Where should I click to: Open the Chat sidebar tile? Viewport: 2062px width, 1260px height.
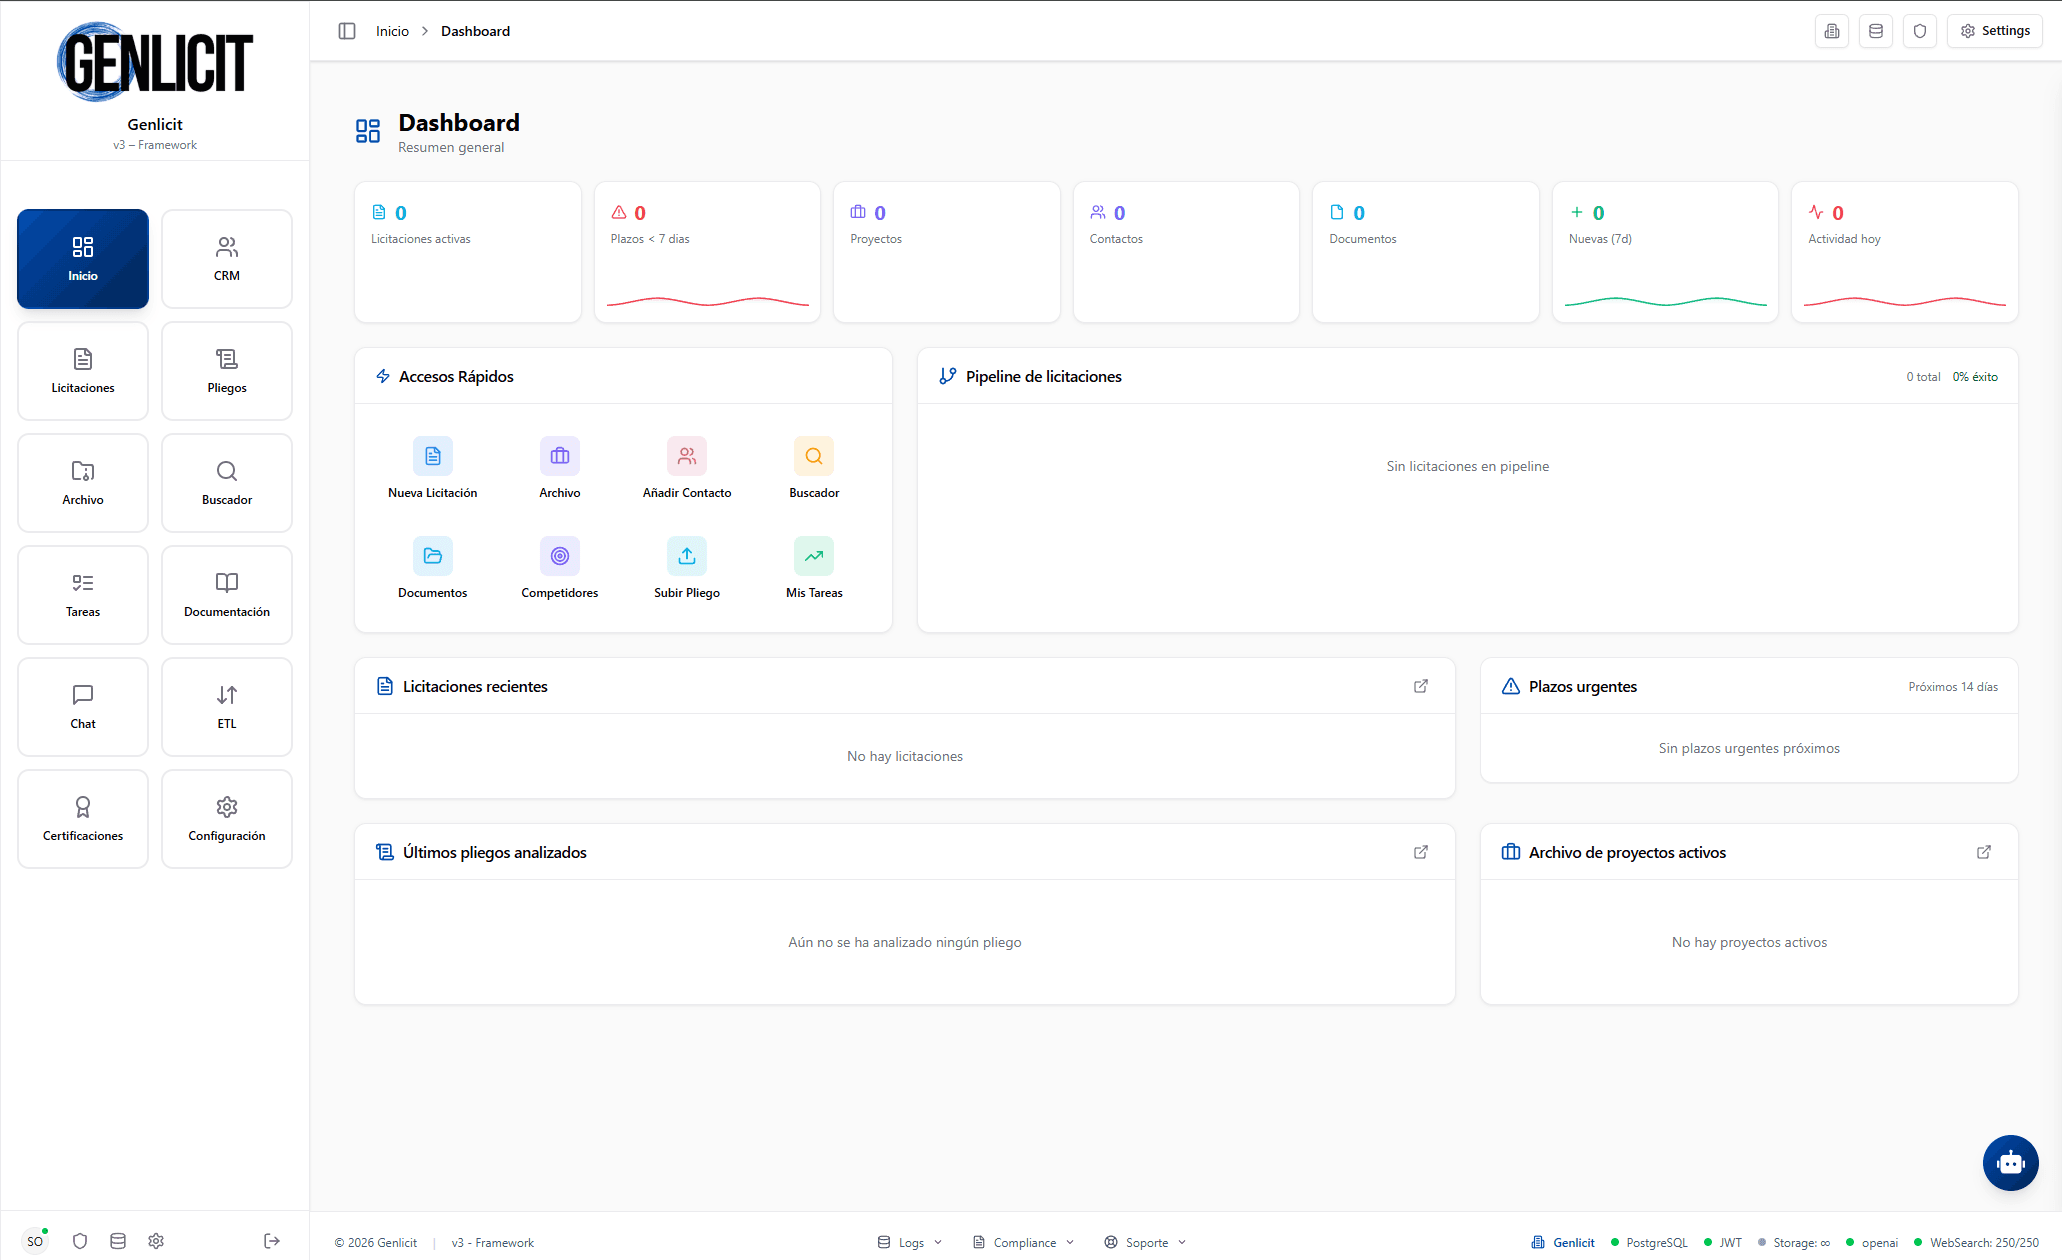click(x=83, y=707)
